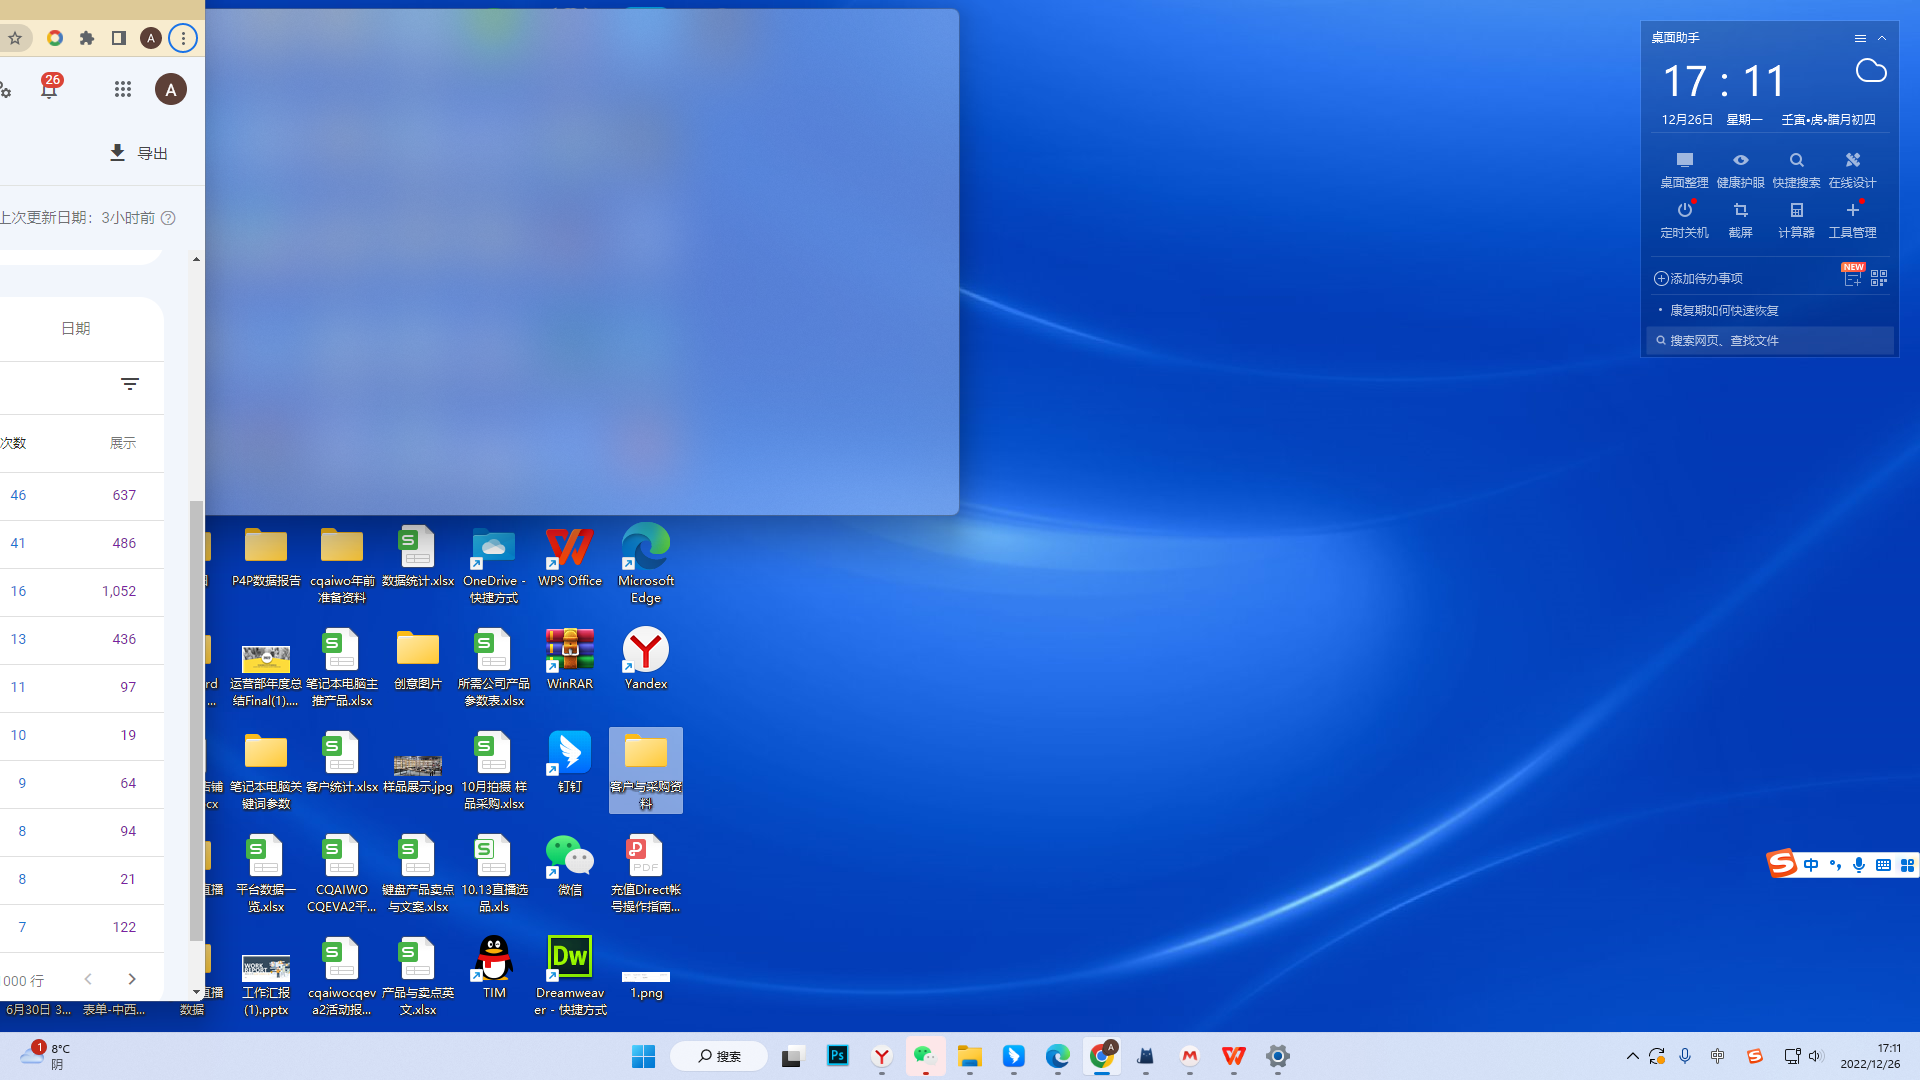This screenshot has height=1080, width=1920.
Task: Open the table filter icon menu
Action: pyautogui.click(x=130, y=384)
